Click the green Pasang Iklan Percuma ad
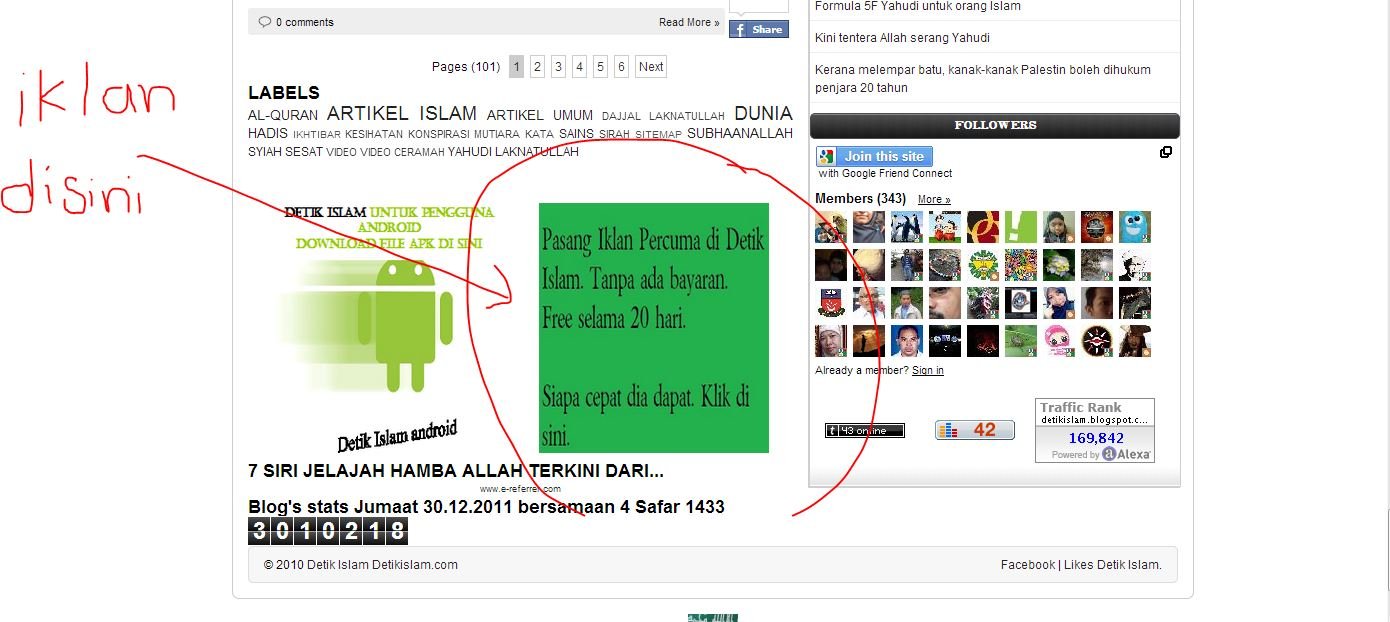The width and height of the screenshot is (1390, 622). coord(653,327)
